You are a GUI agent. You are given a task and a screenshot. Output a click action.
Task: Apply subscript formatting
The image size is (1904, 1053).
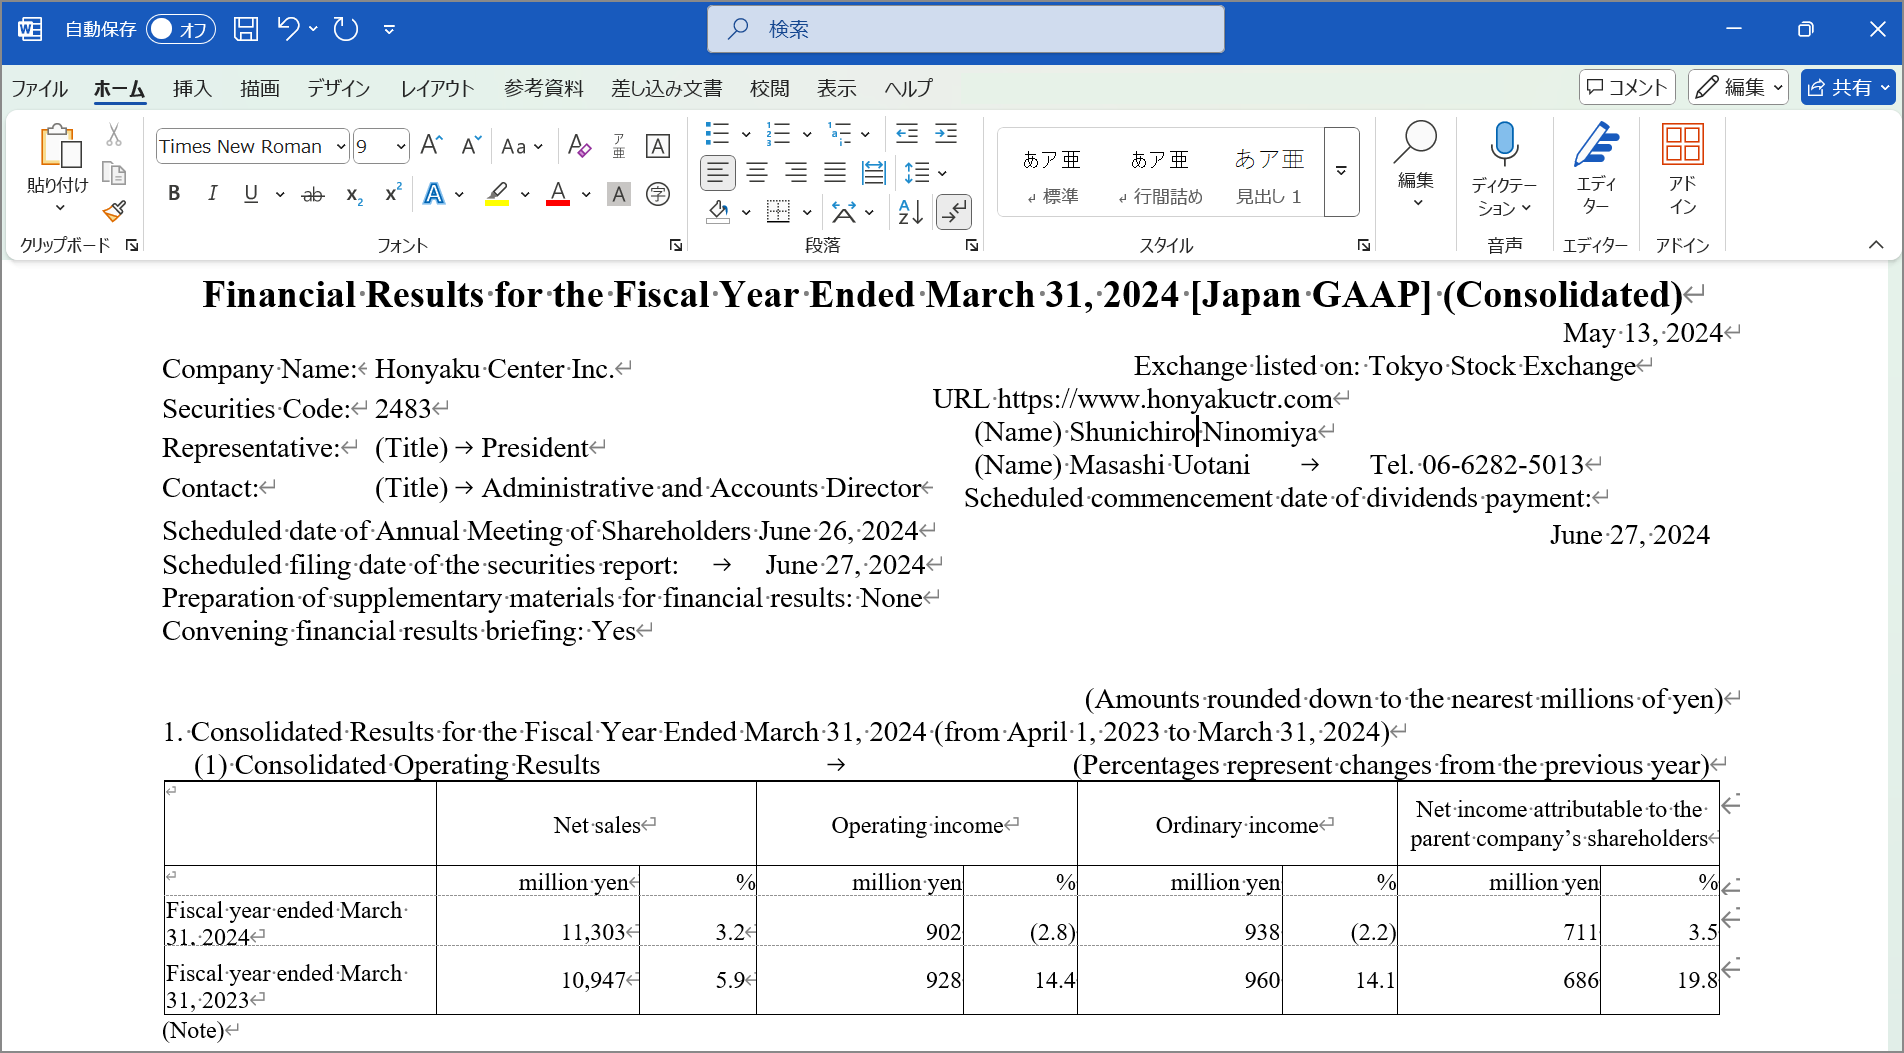tap(354, 194)
